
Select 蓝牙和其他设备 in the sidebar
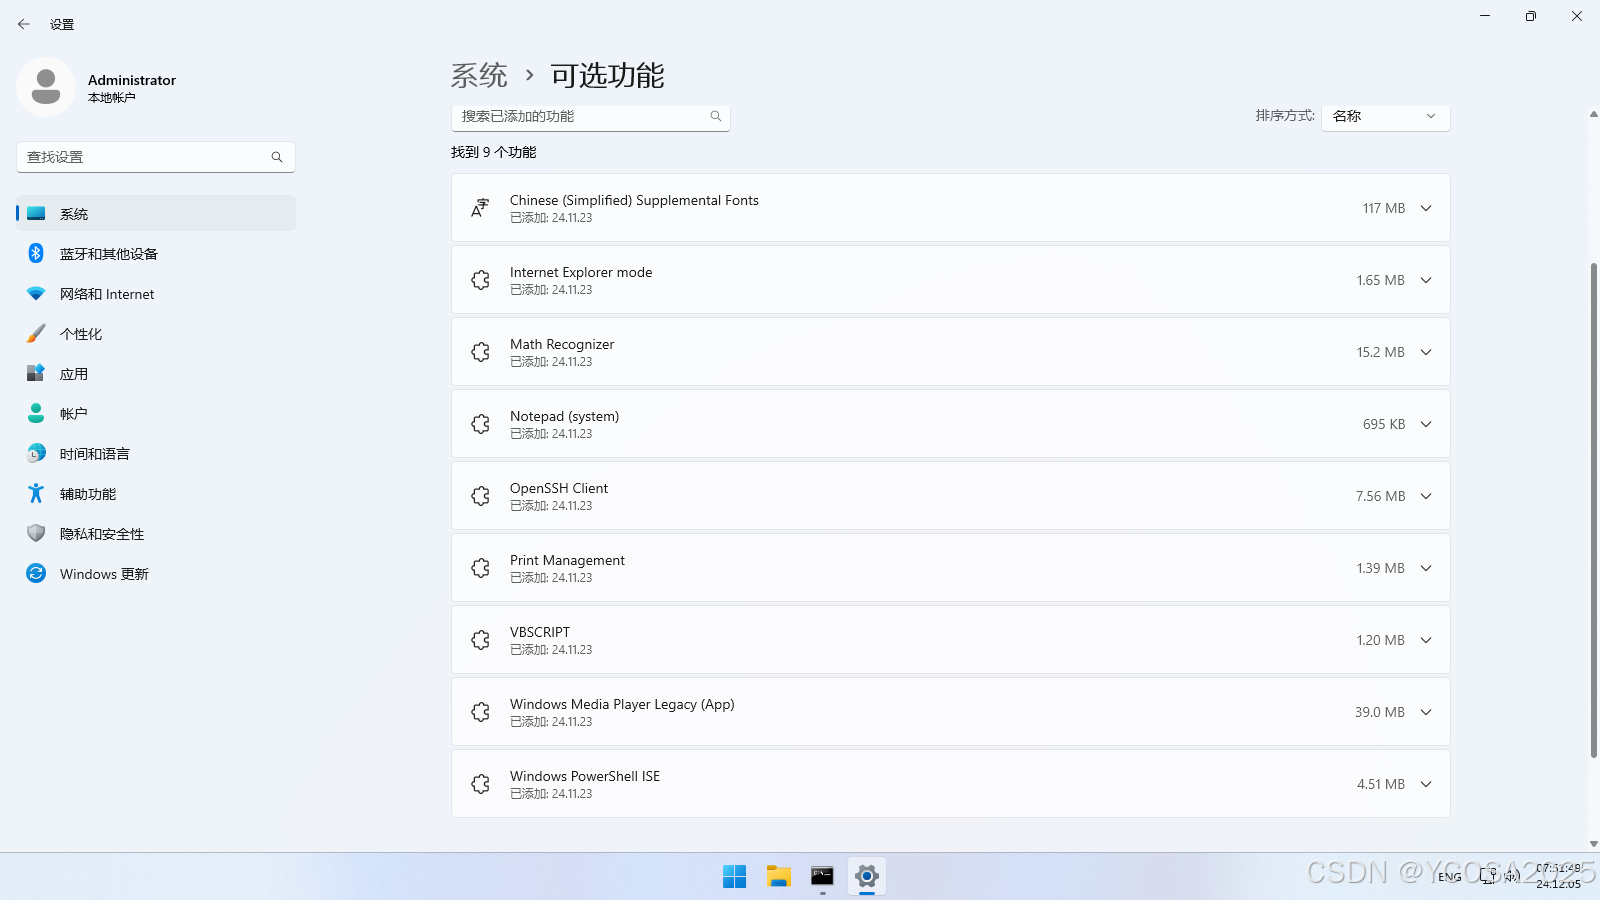[156, 253]
